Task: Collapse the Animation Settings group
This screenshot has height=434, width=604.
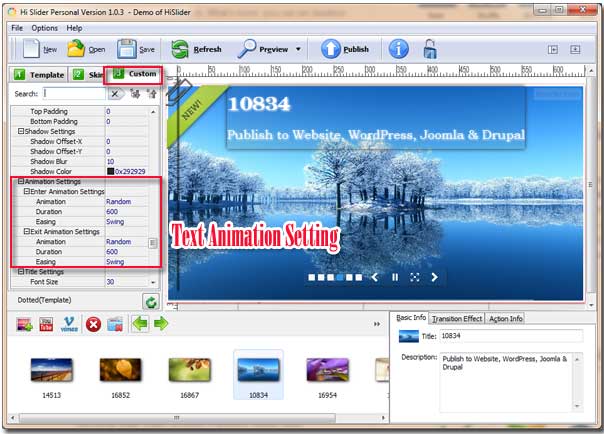Action: [x=21, y=181]
